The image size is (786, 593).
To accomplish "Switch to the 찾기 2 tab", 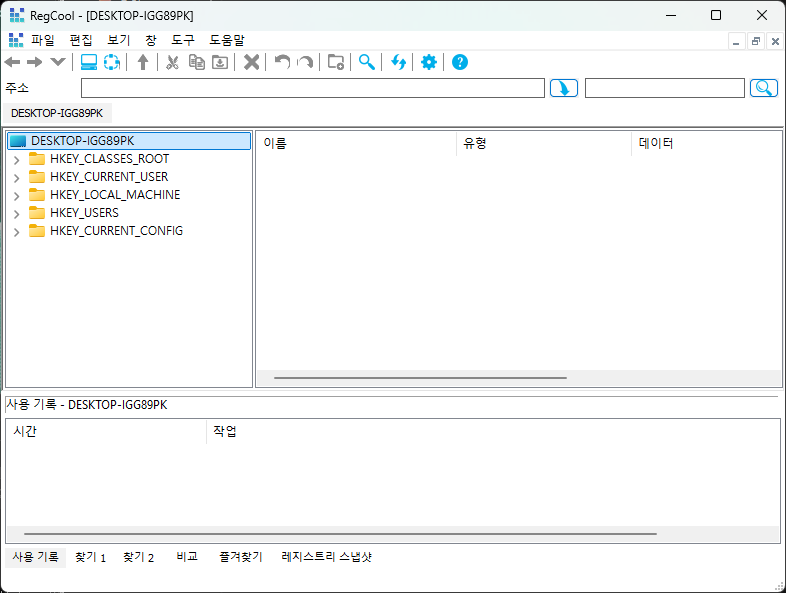I will (138, 557).
